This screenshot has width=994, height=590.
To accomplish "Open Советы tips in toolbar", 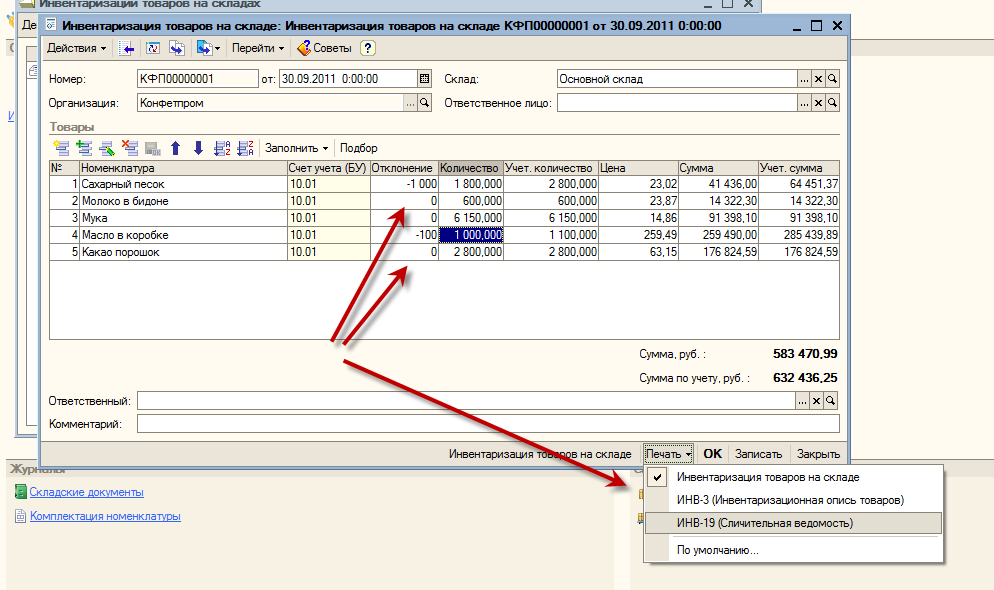I will coord(324,48).
